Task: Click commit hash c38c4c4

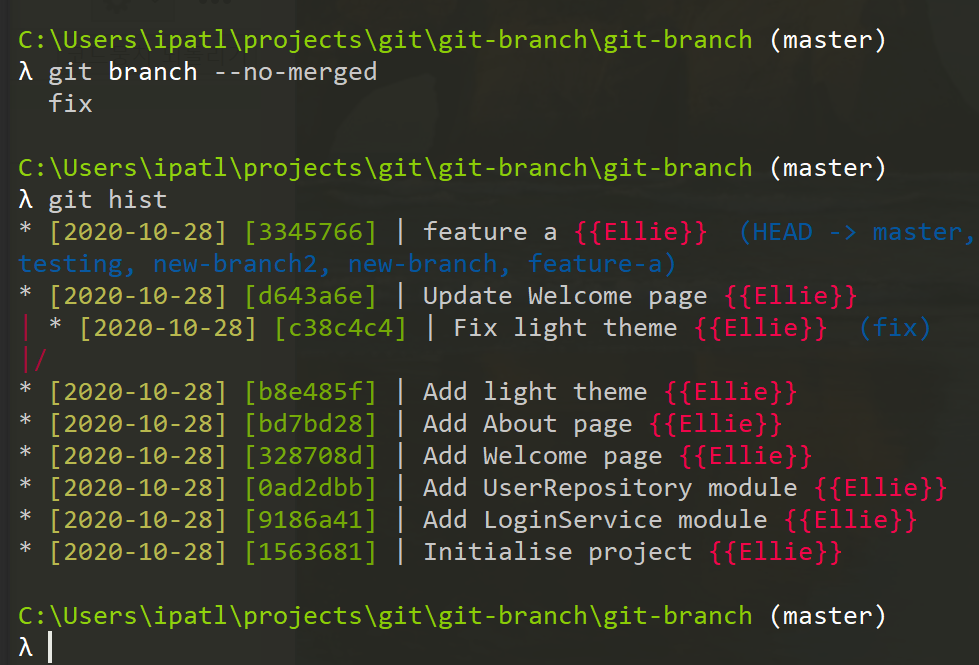Action: click(x=340, y=328)
